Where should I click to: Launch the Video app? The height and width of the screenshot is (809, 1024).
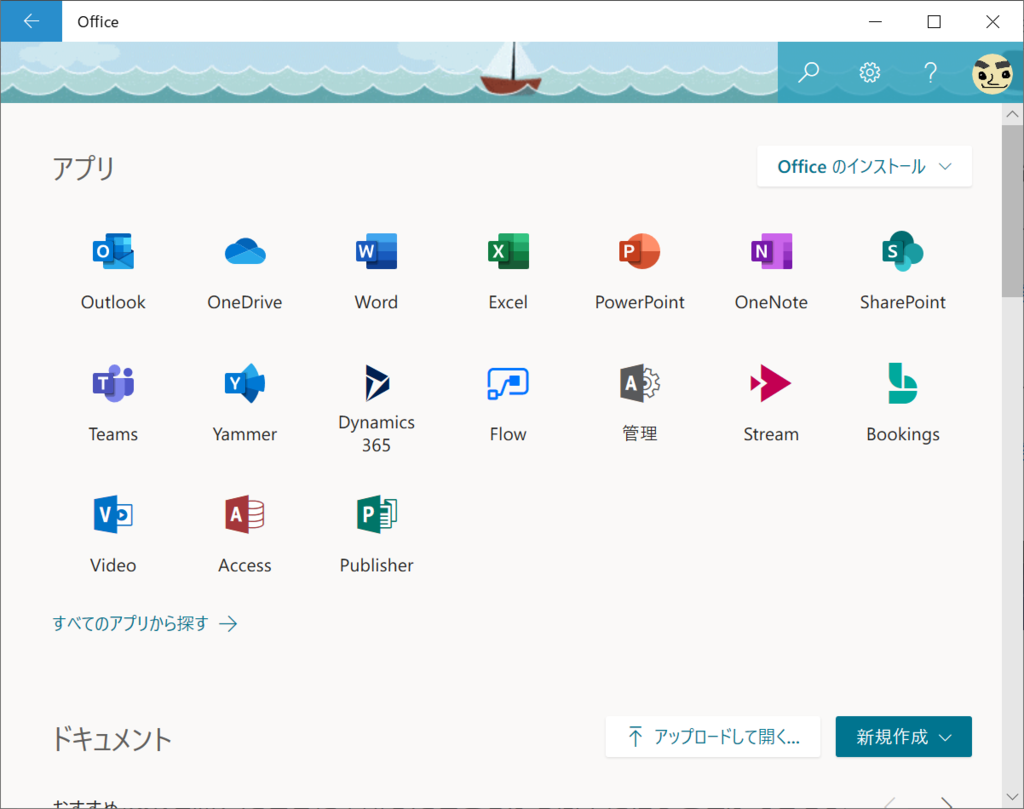[x=113, y=535]
